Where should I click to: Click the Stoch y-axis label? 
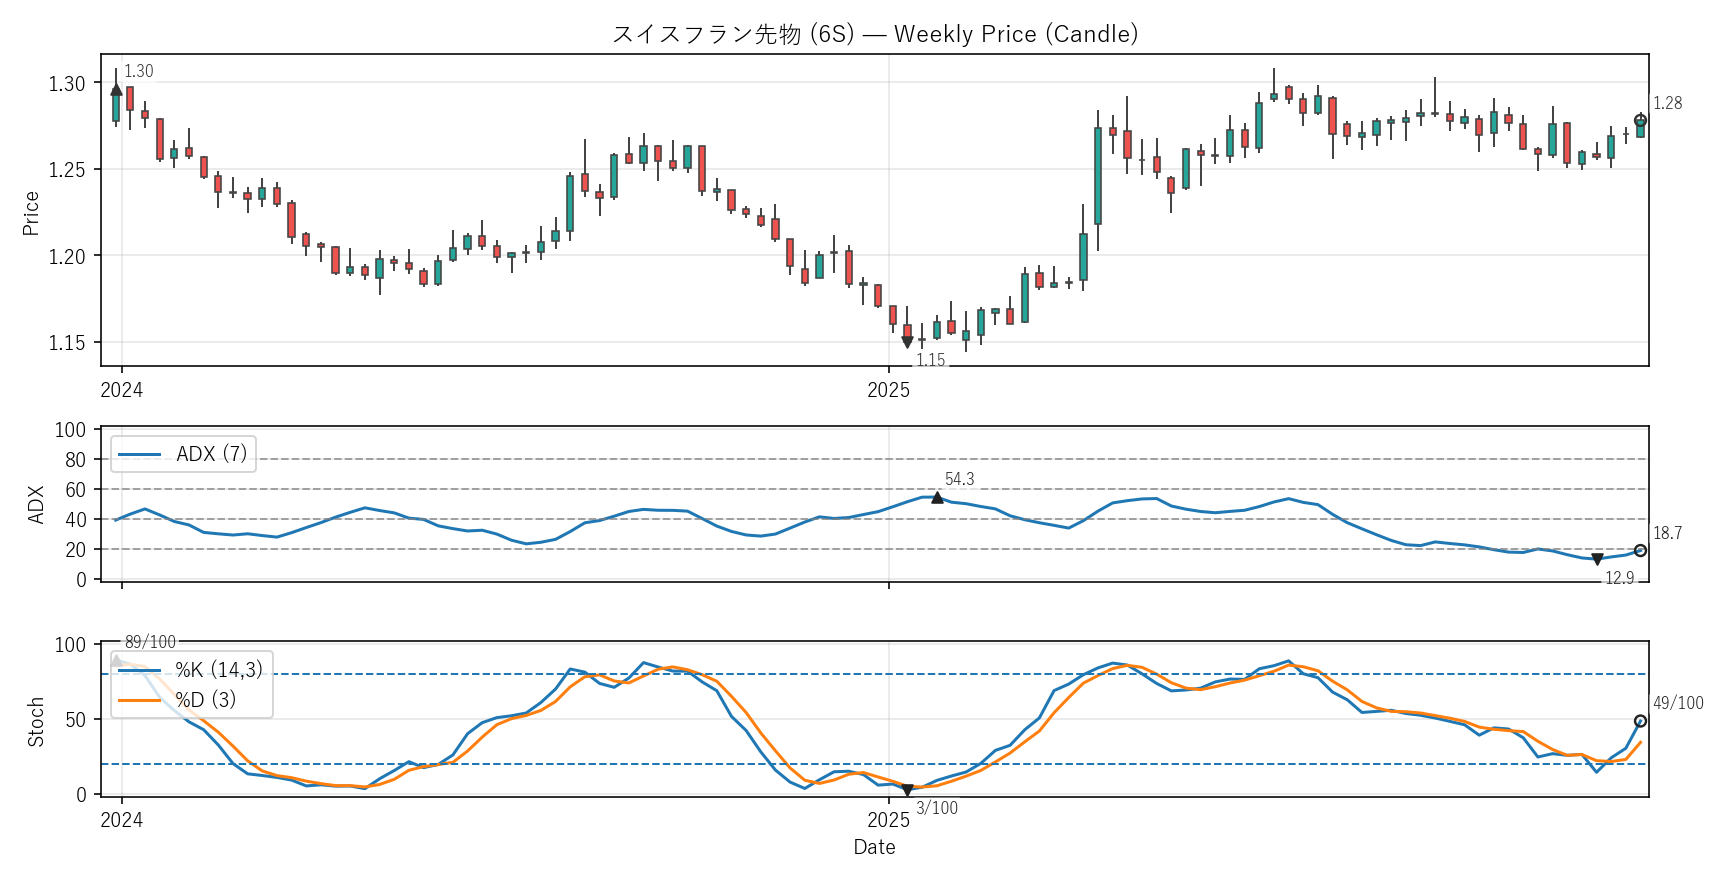point(36,722)
